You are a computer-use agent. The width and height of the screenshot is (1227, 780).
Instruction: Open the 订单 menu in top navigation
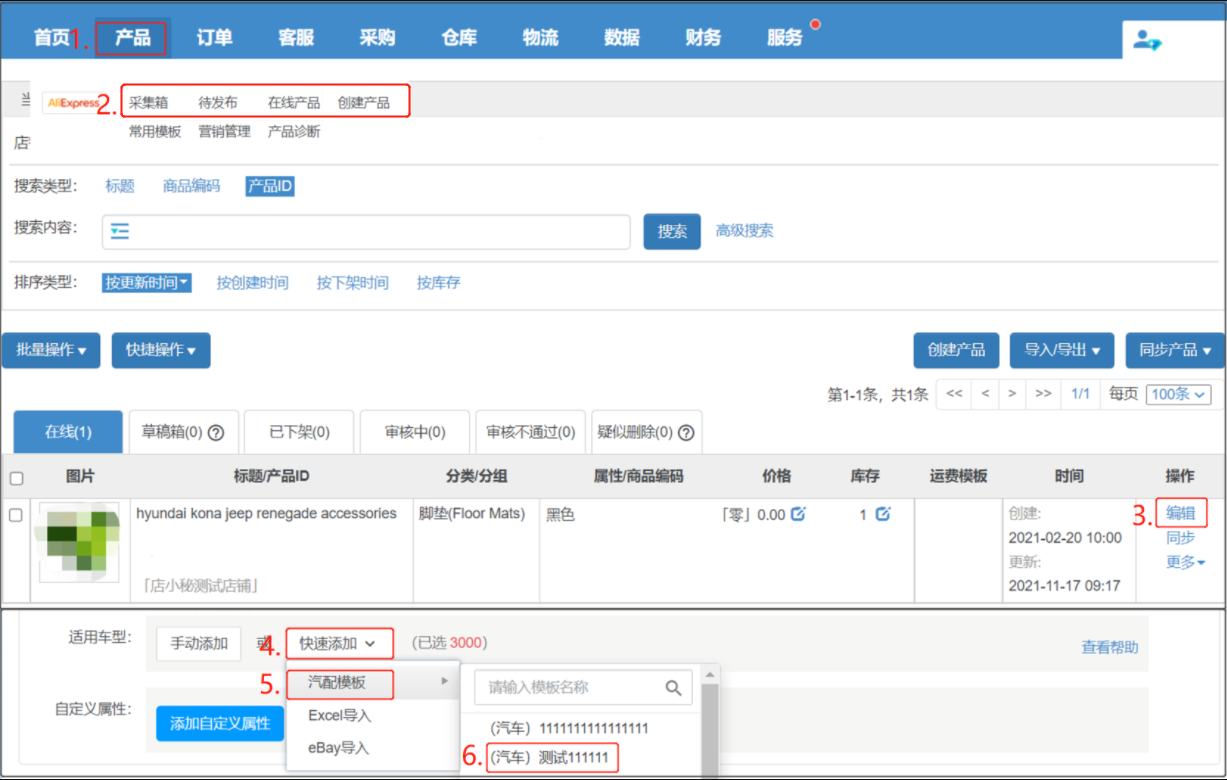(214, 38)
